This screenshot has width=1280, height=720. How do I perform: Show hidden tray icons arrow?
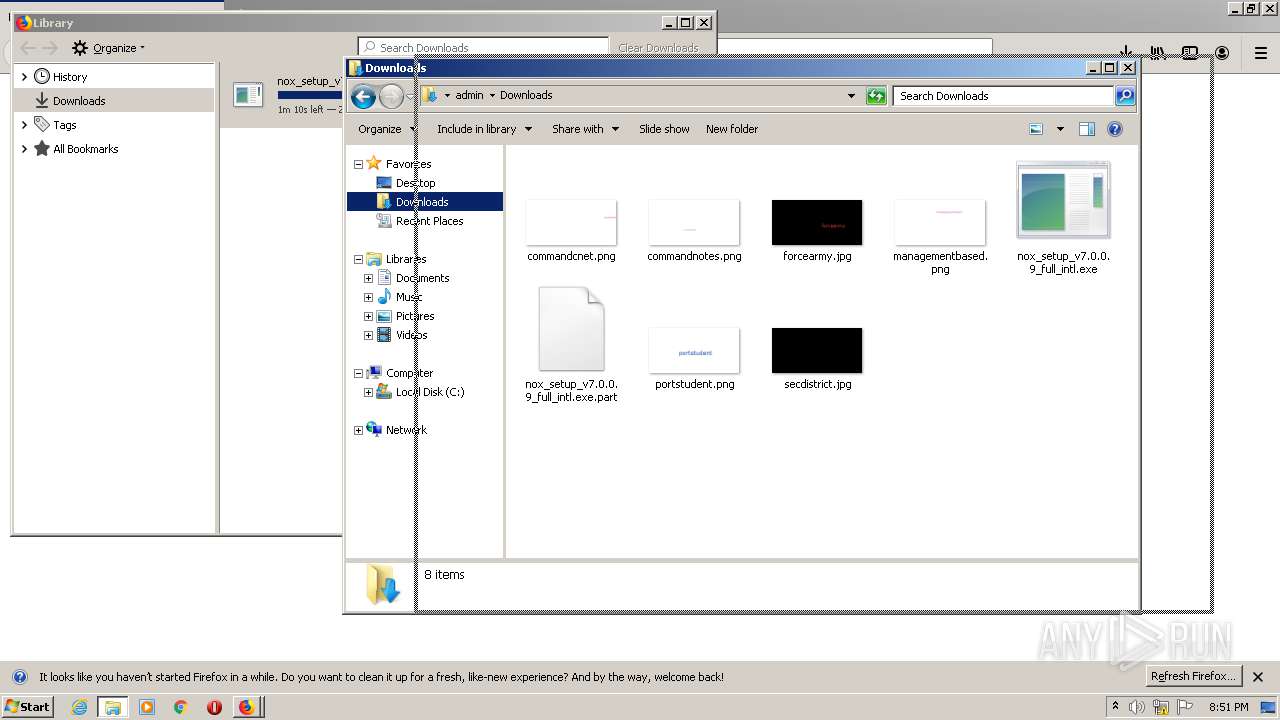pyautogui.click(x=1115, y=707)
